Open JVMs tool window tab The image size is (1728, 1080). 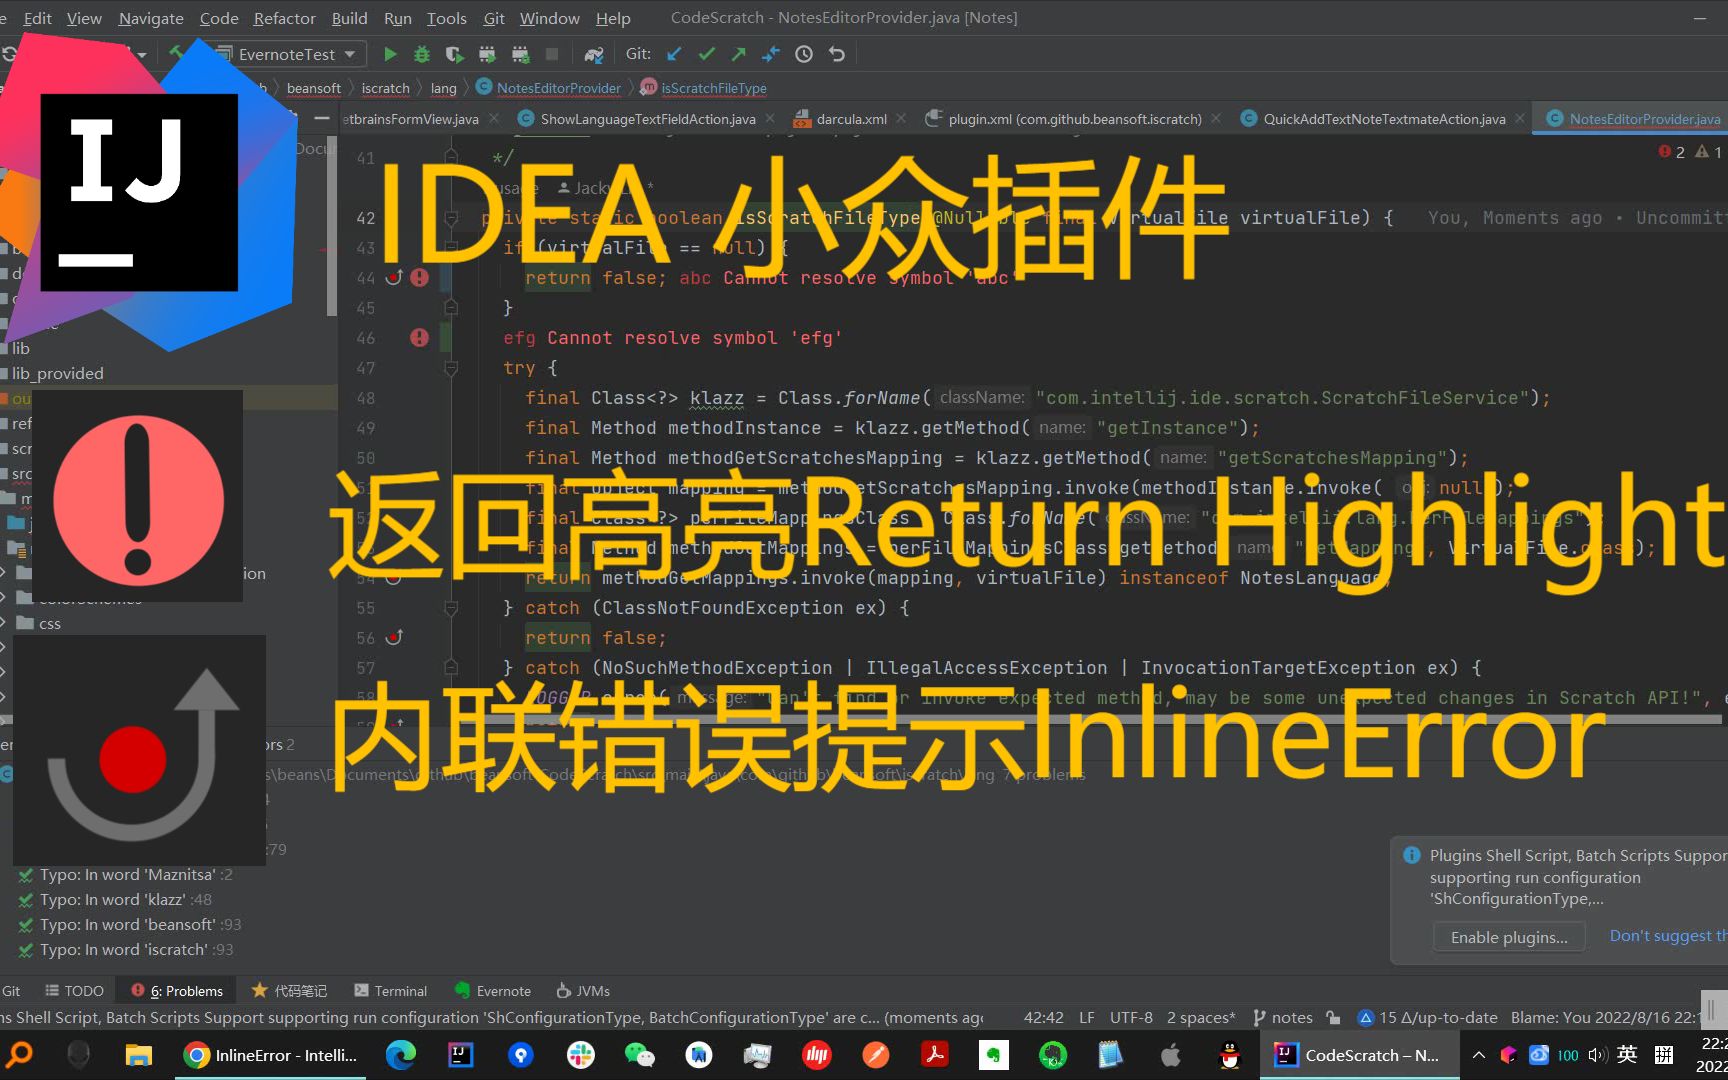[583, 990]
